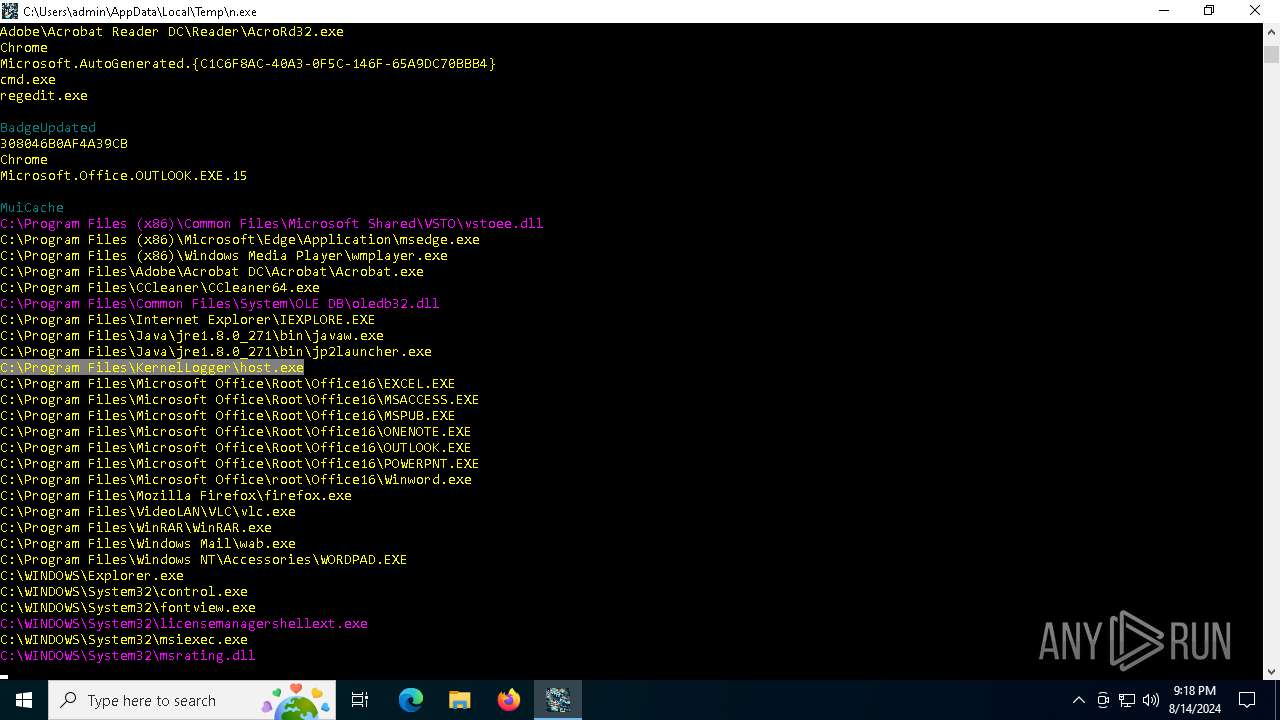Image resolution: width=1280 pixels, height=720 pixels.
Task: Click the firefox.exe path line
Action: click(x=176, y=496)
